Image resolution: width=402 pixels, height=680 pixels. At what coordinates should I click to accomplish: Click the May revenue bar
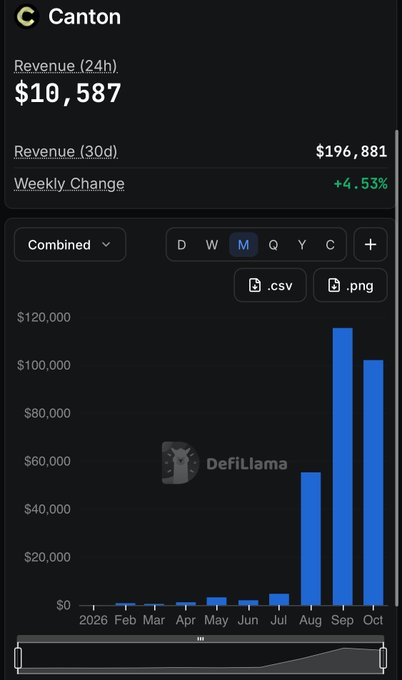(x=216, y=601)
